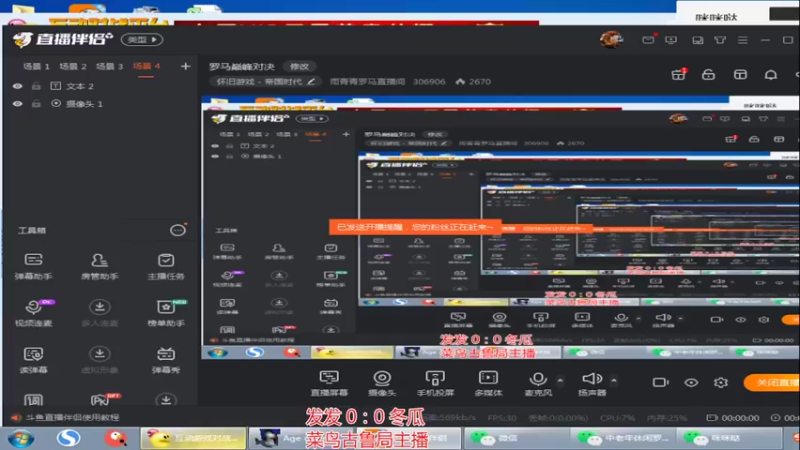Click the popularity value 2670
This screenshot has height=450, width=800.
(x=480, y=82)
